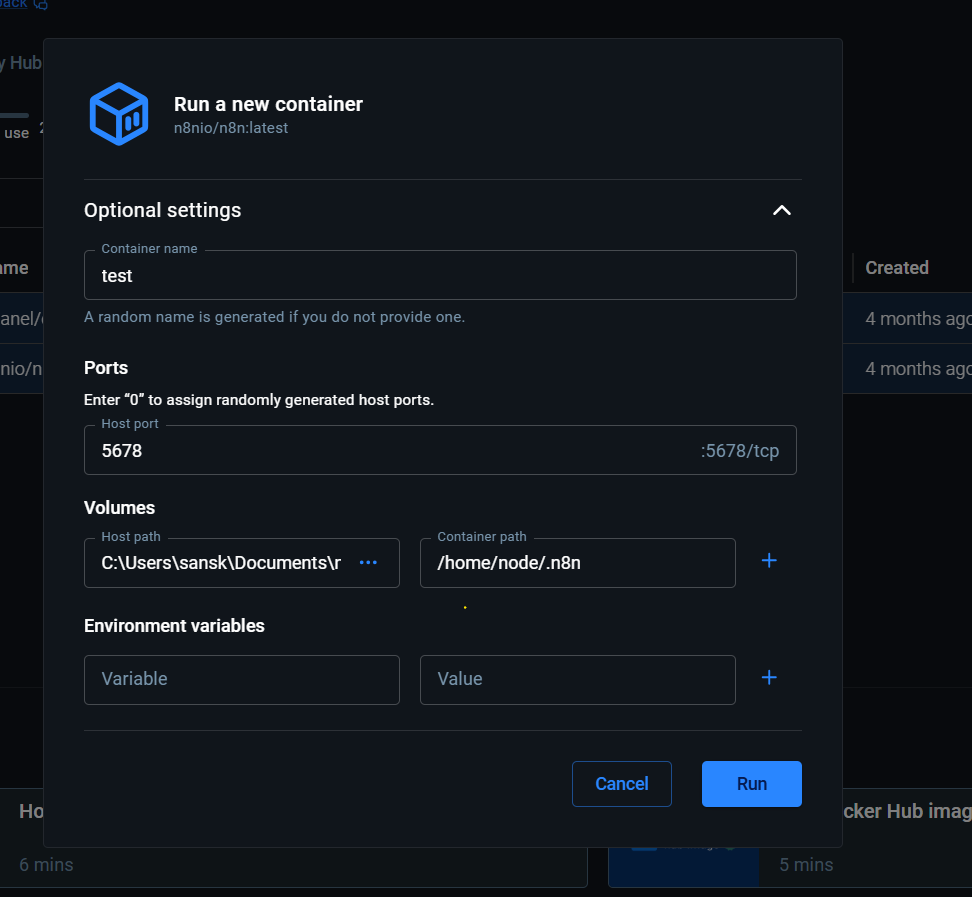Click the Ports section heading
This screenshot has height=897, width=972.
(x=106, y=368)
